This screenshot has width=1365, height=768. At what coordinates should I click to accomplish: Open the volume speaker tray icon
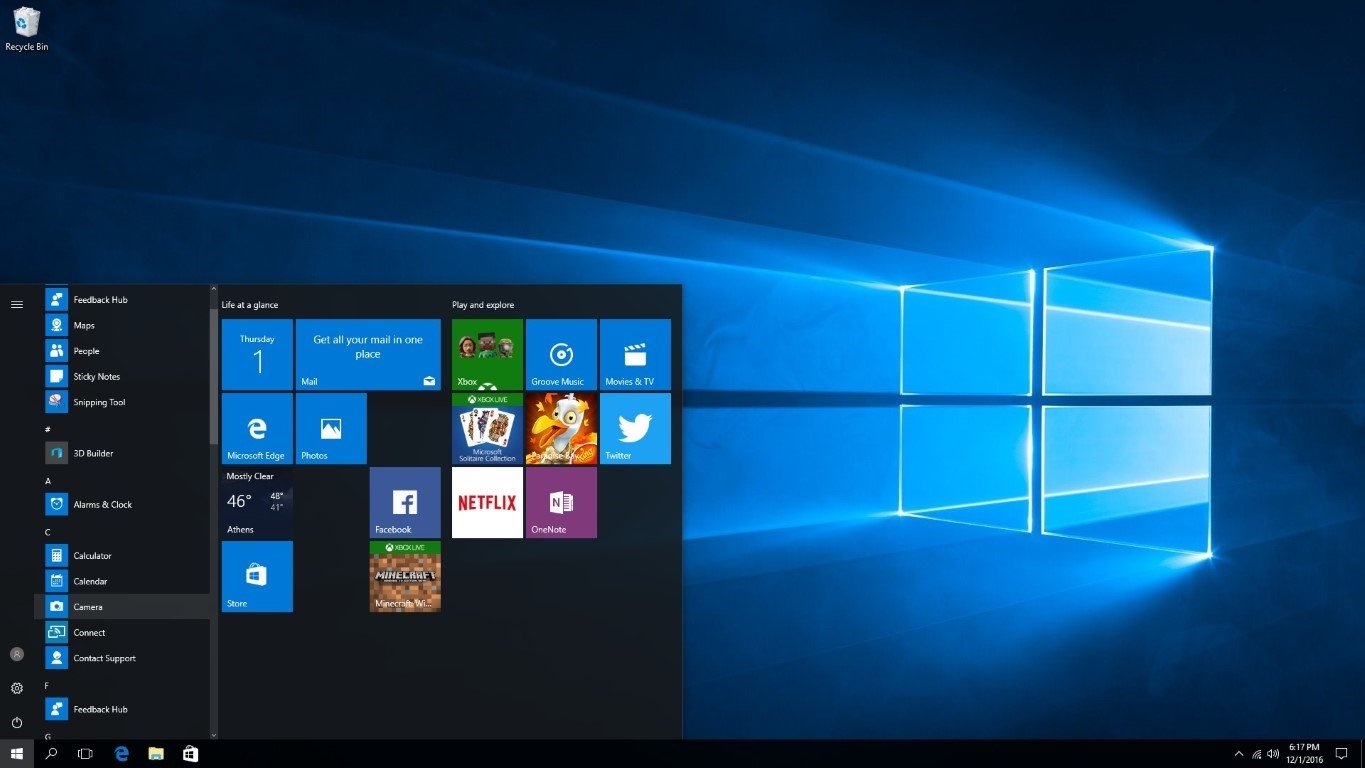point(1273,754)
